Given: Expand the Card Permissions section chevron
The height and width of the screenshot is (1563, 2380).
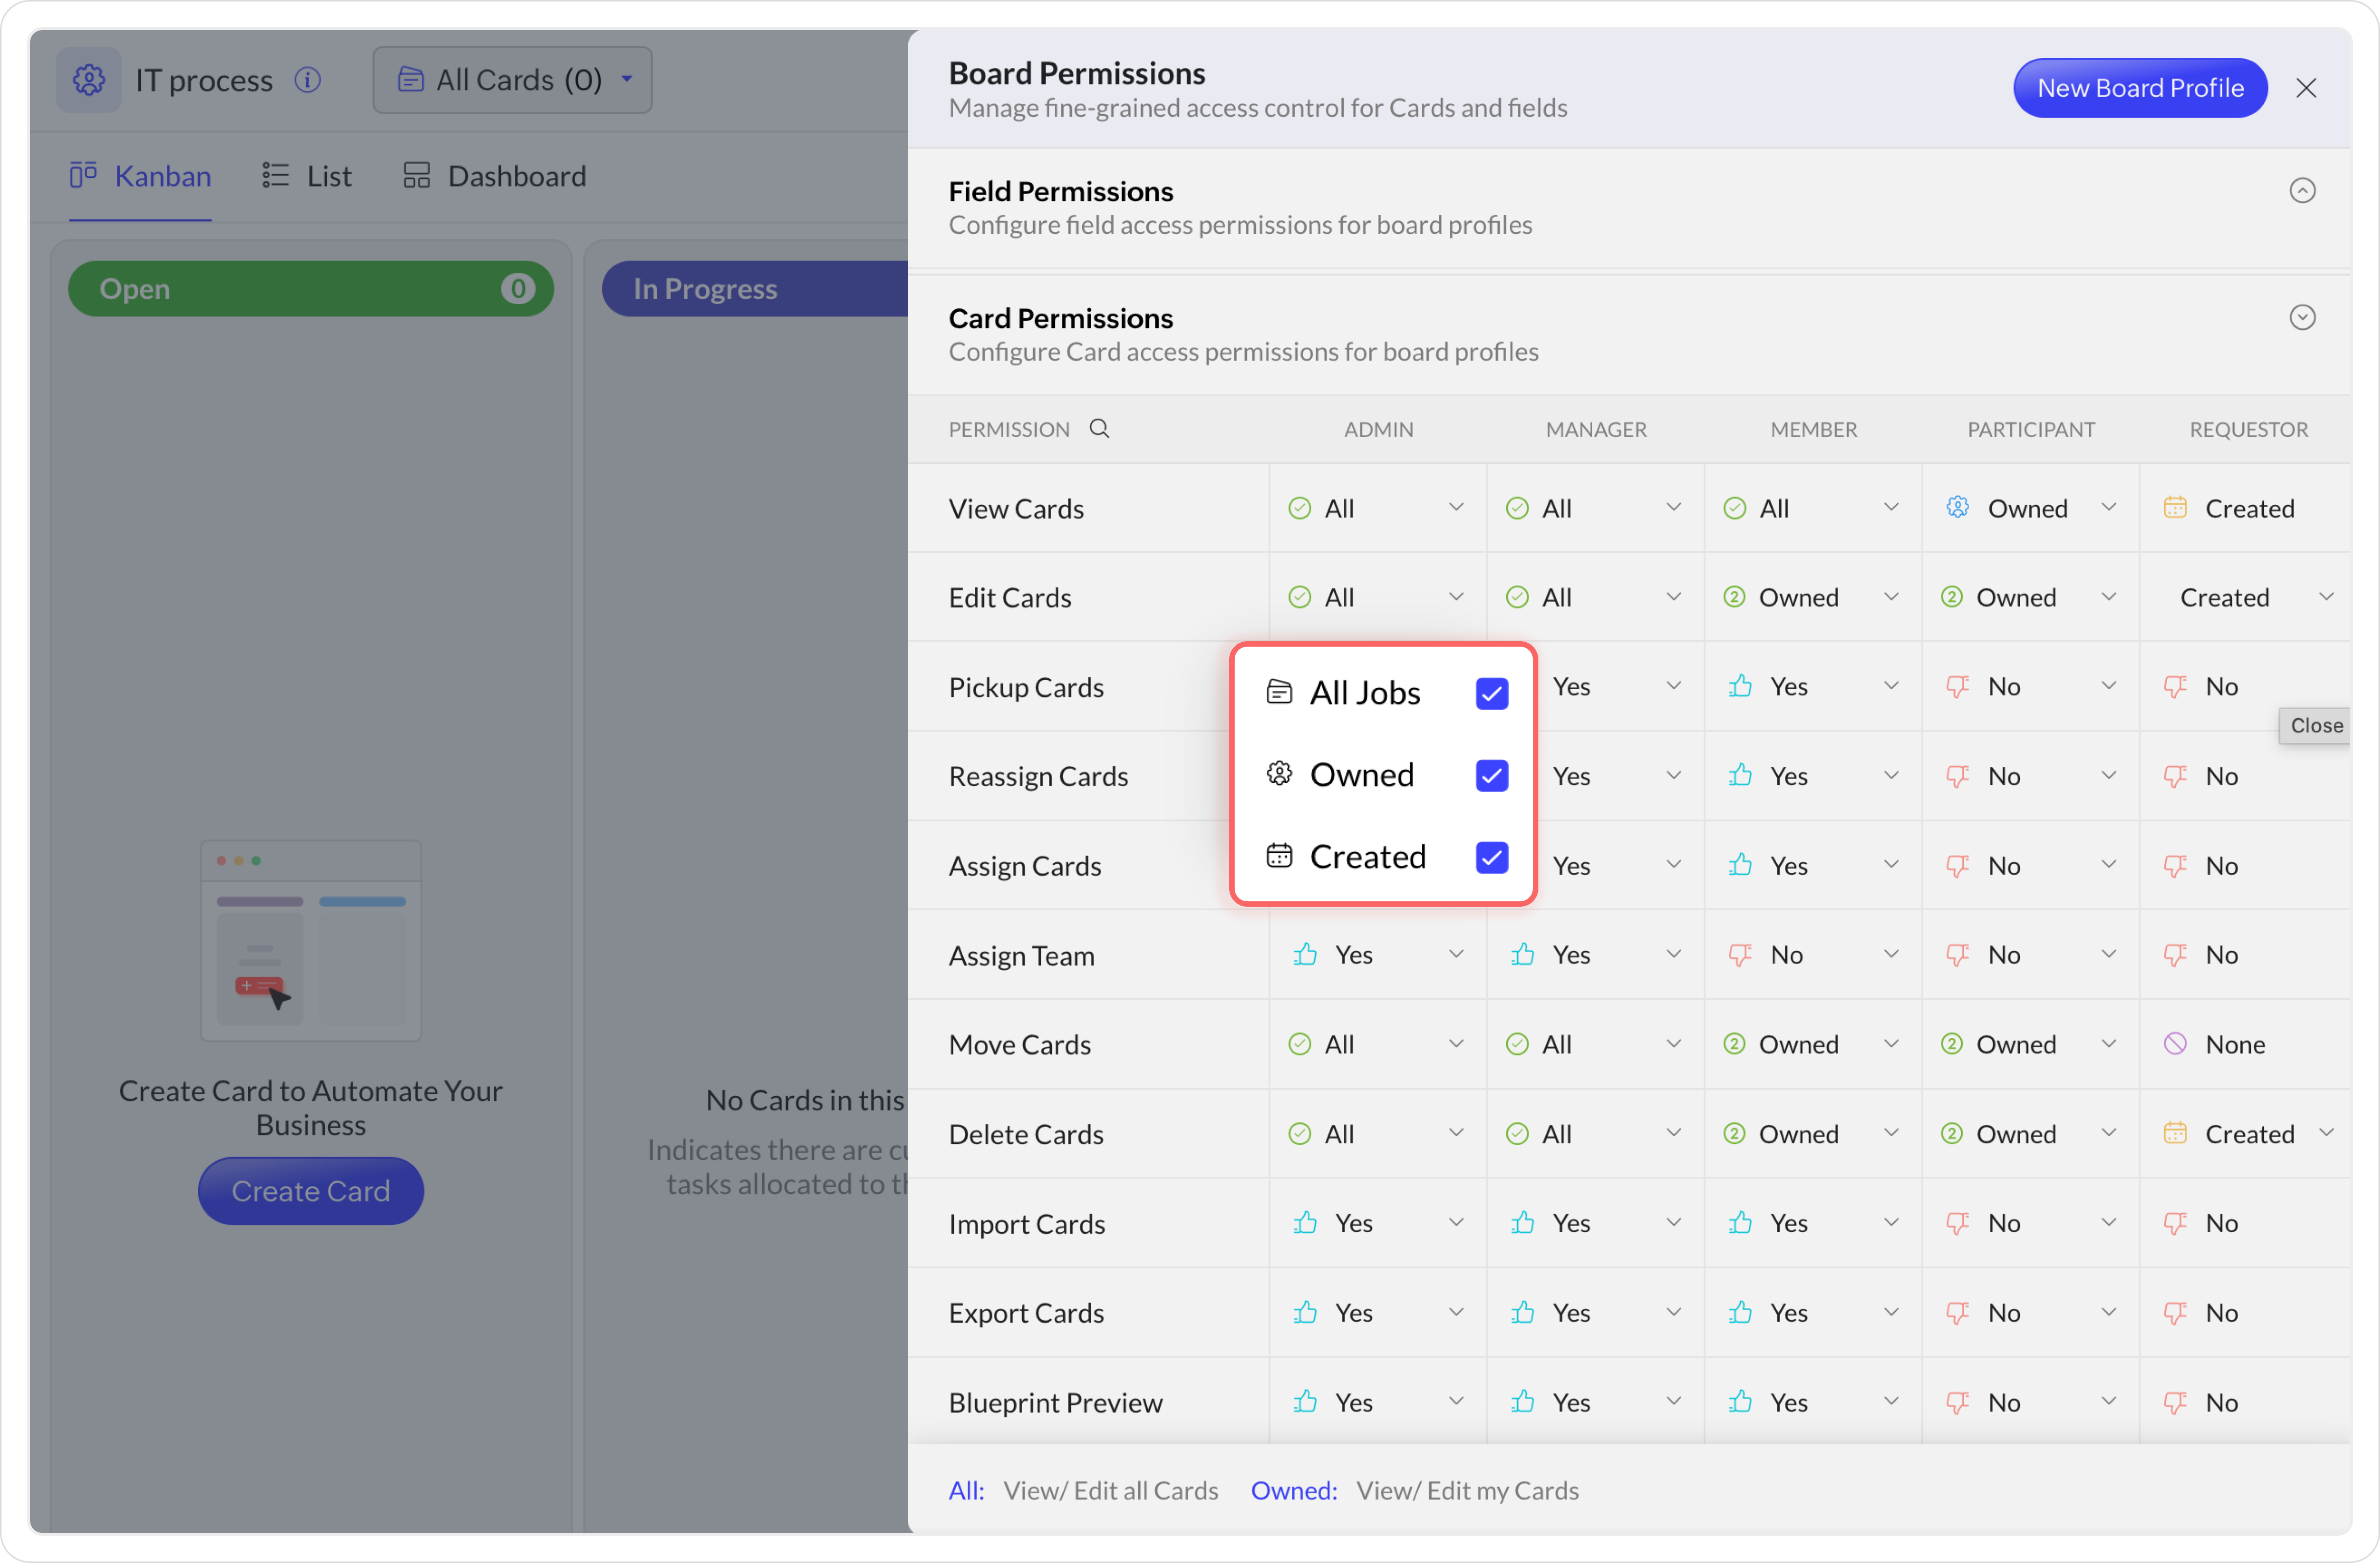Looking at the screenshot, I should pos(2302,318).
